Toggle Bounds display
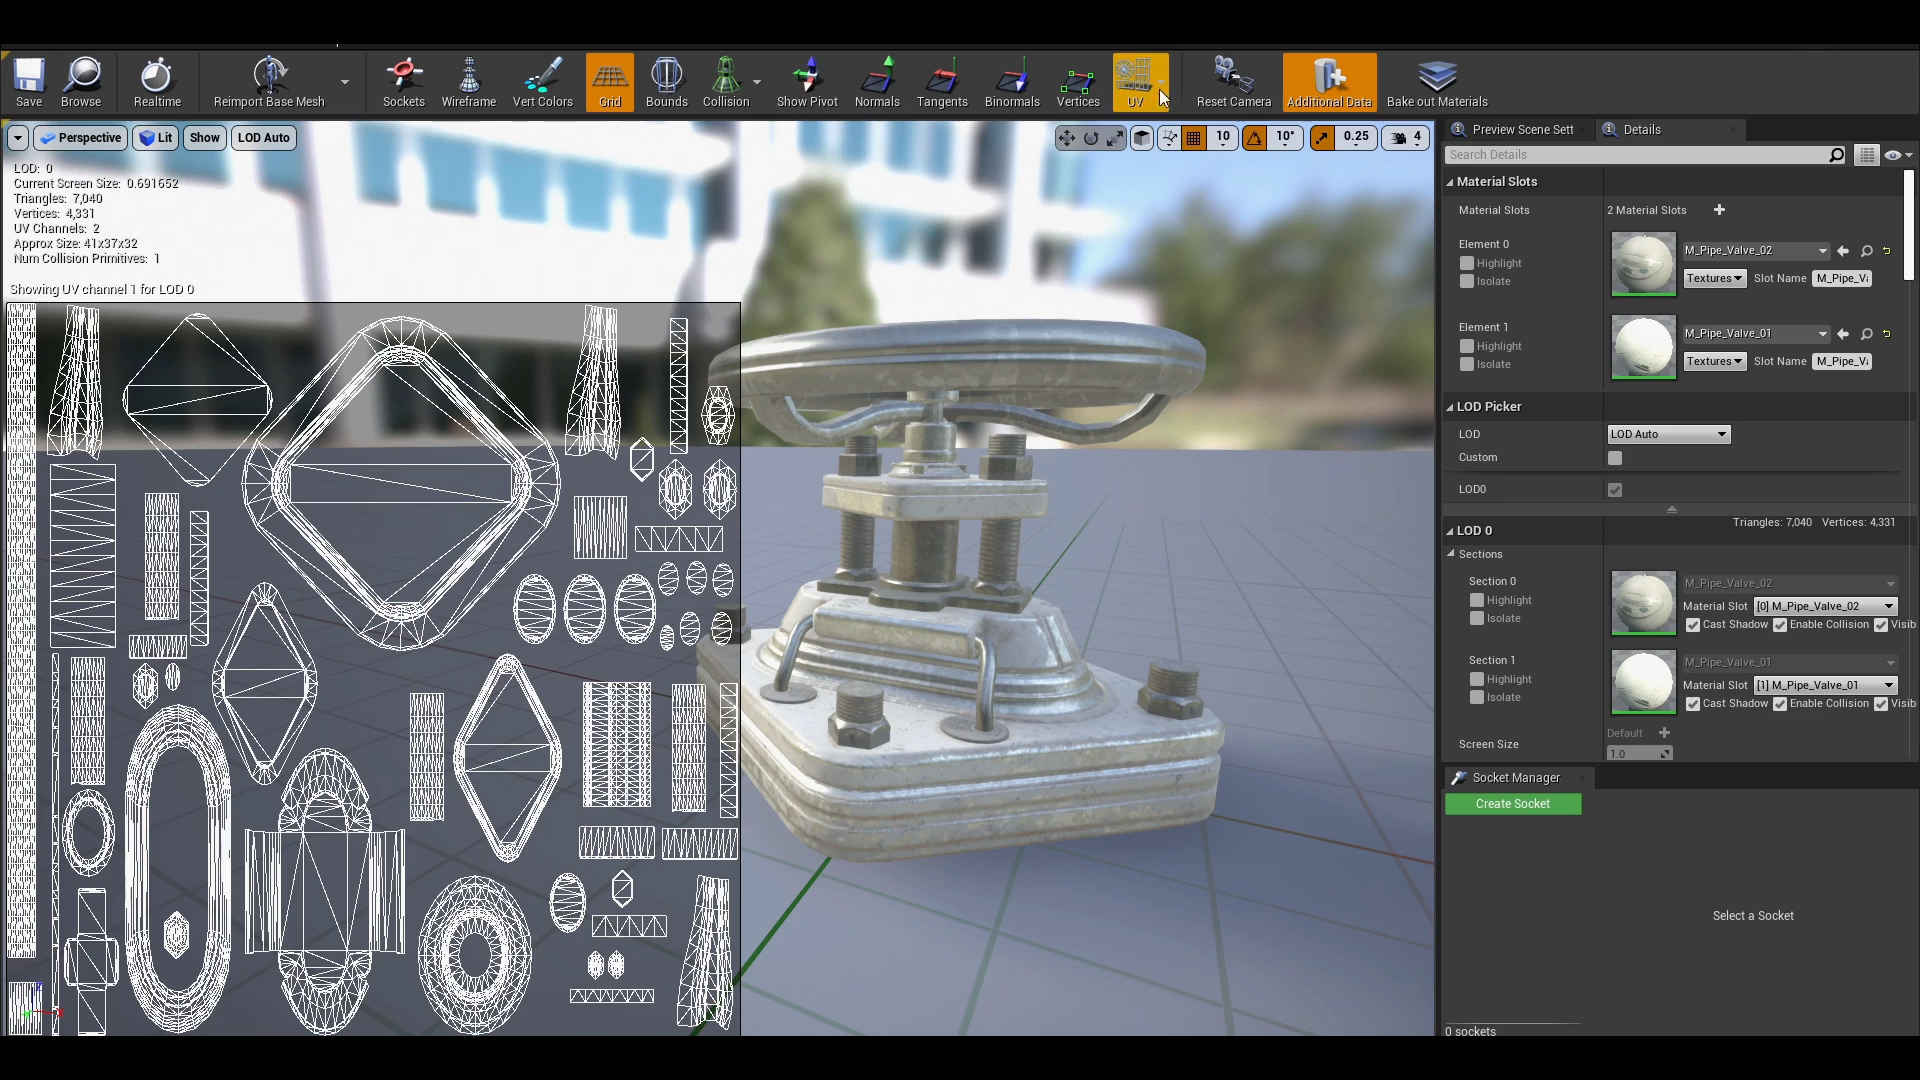This screenshot has height=1080, width=1920. point(667,82)
